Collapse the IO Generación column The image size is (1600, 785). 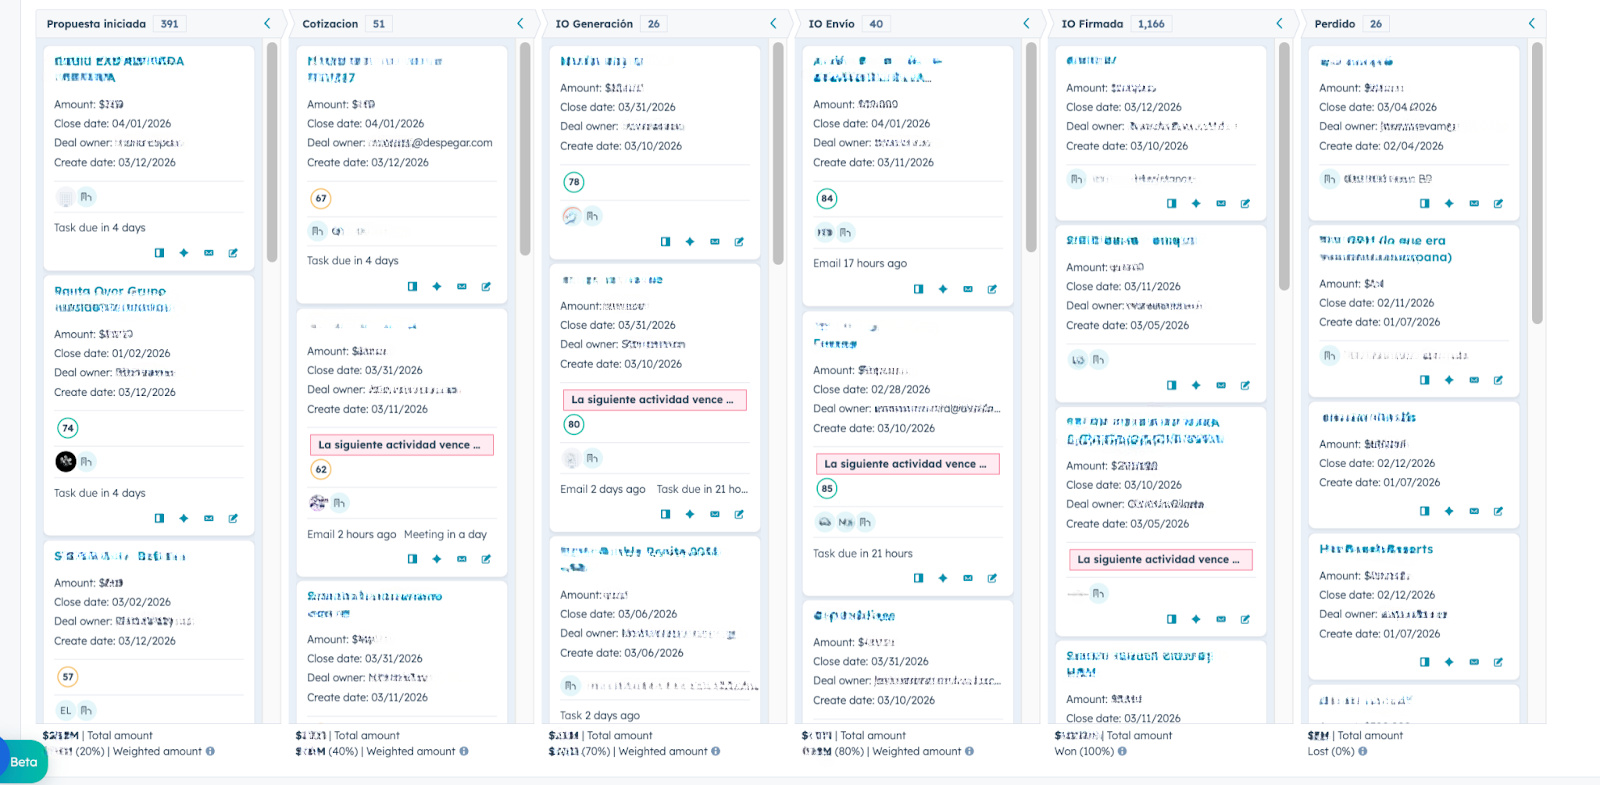coord(773,23)
